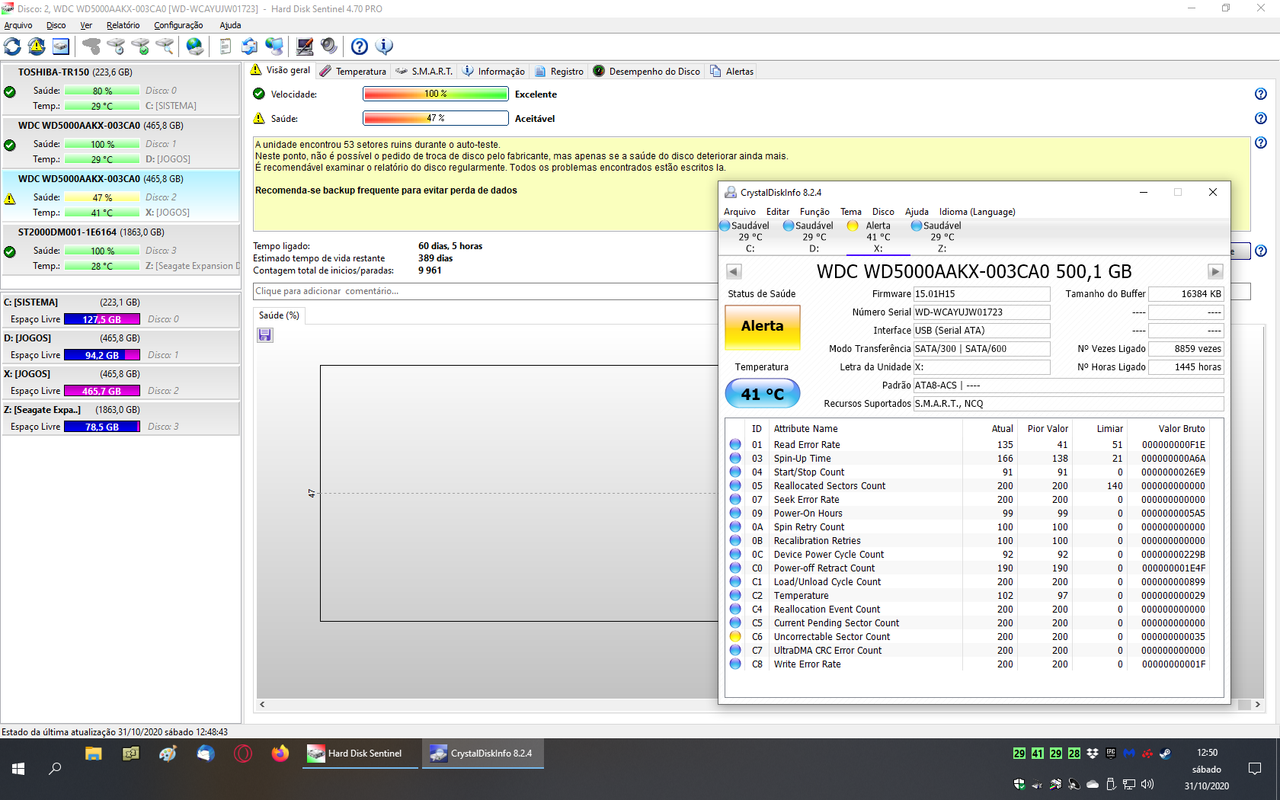Click the disk panel icon in the toolbar
The image size is (1280, 800).
coord(61,46)
